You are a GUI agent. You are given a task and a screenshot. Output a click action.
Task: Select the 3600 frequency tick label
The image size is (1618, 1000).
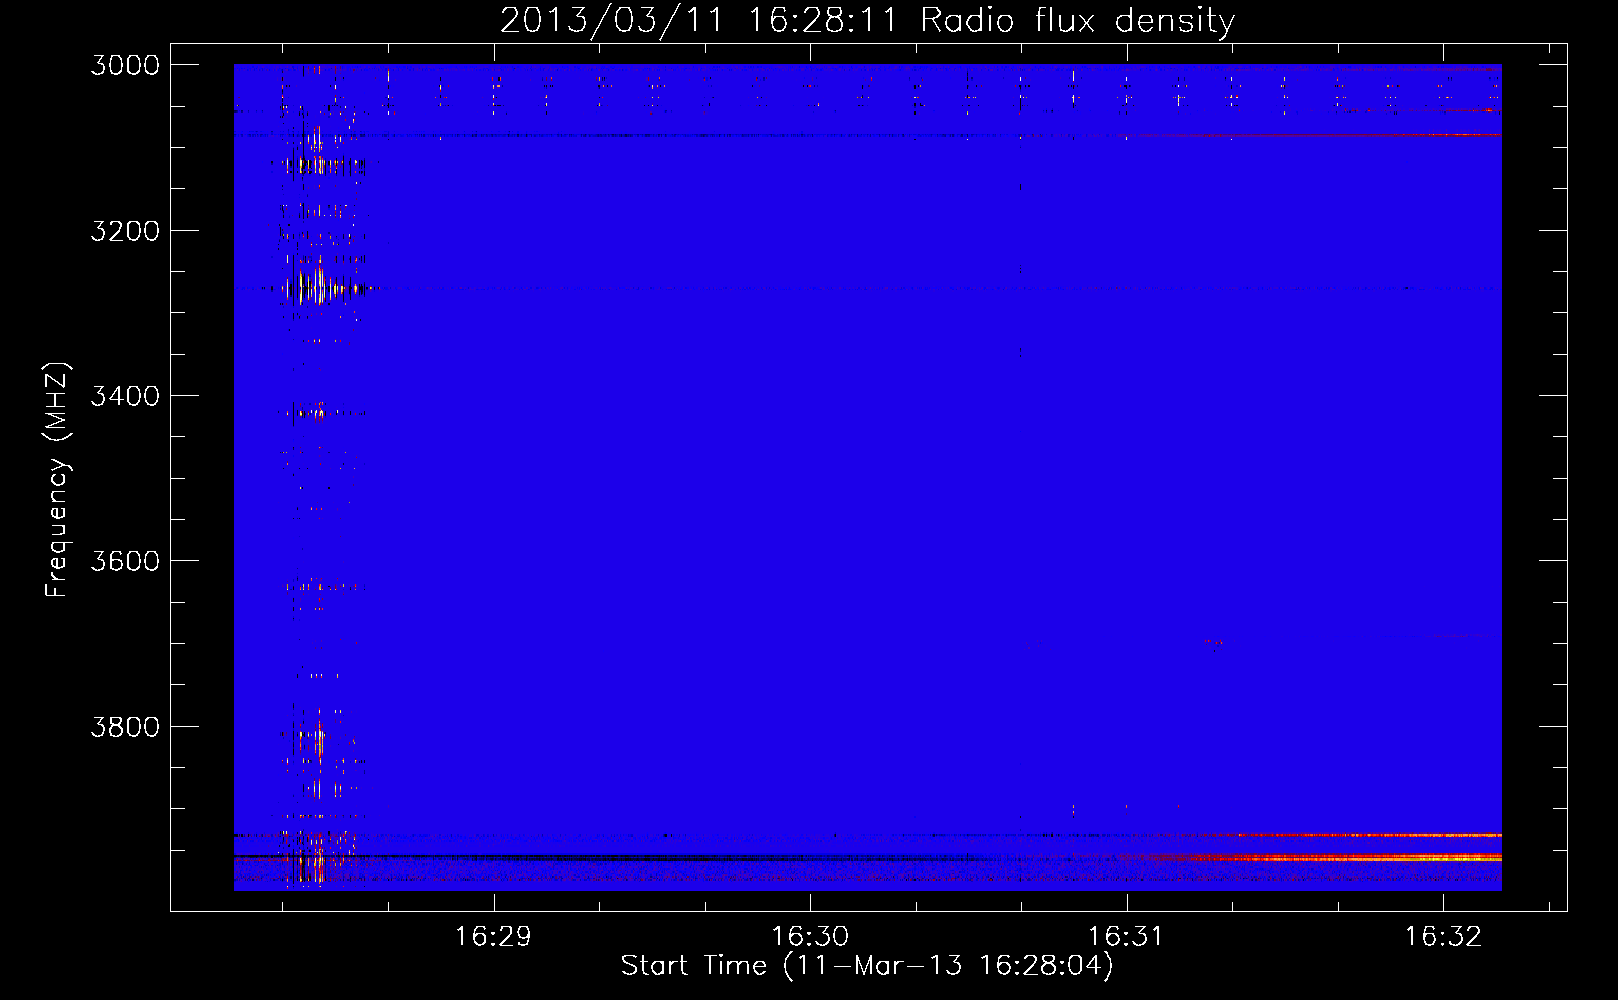(x=125, y=561)
